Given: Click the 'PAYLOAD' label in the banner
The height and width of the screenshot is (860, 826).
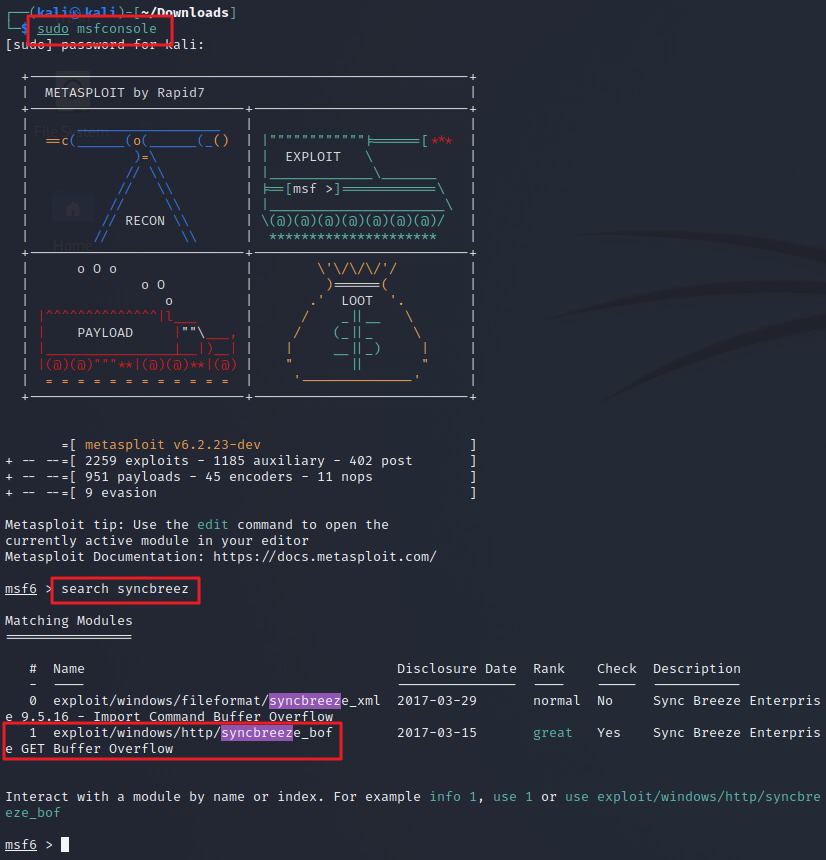Looking at the screenshot, I should point(105,333).
